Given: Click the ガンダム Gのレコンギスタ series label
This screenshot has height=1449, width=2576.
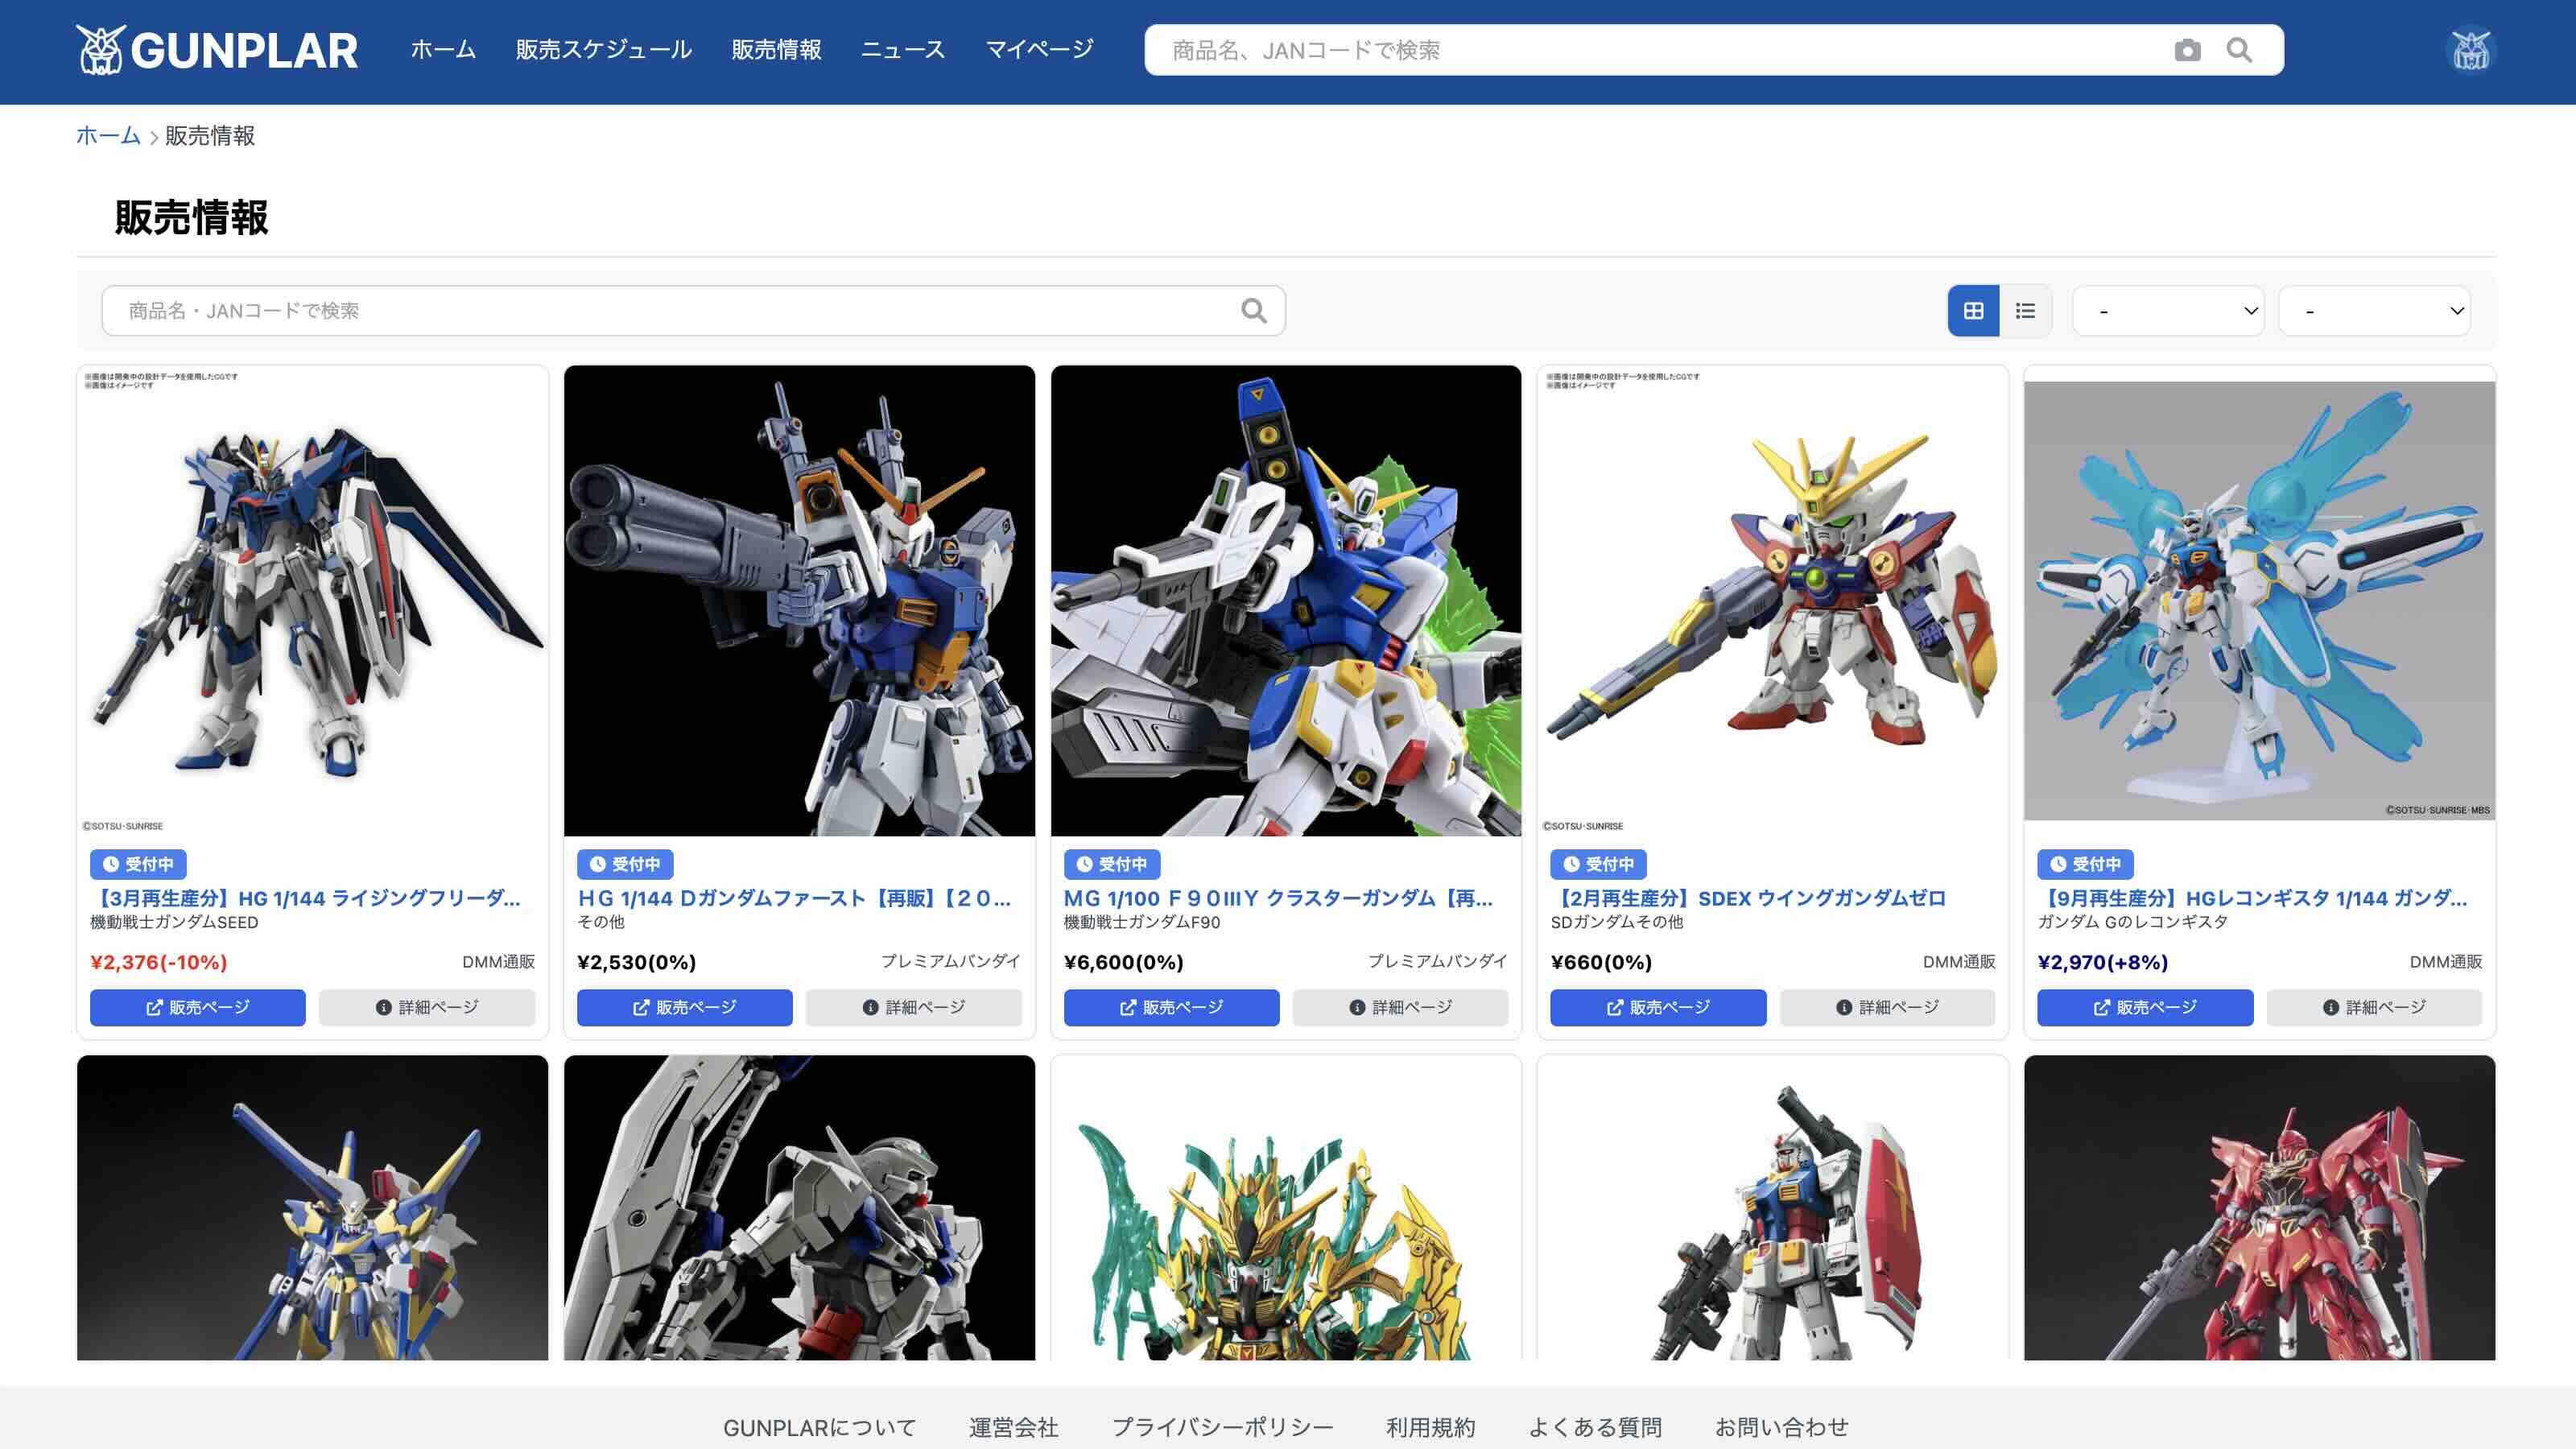Looking at the screenshot, I should tap(2132, 922).
